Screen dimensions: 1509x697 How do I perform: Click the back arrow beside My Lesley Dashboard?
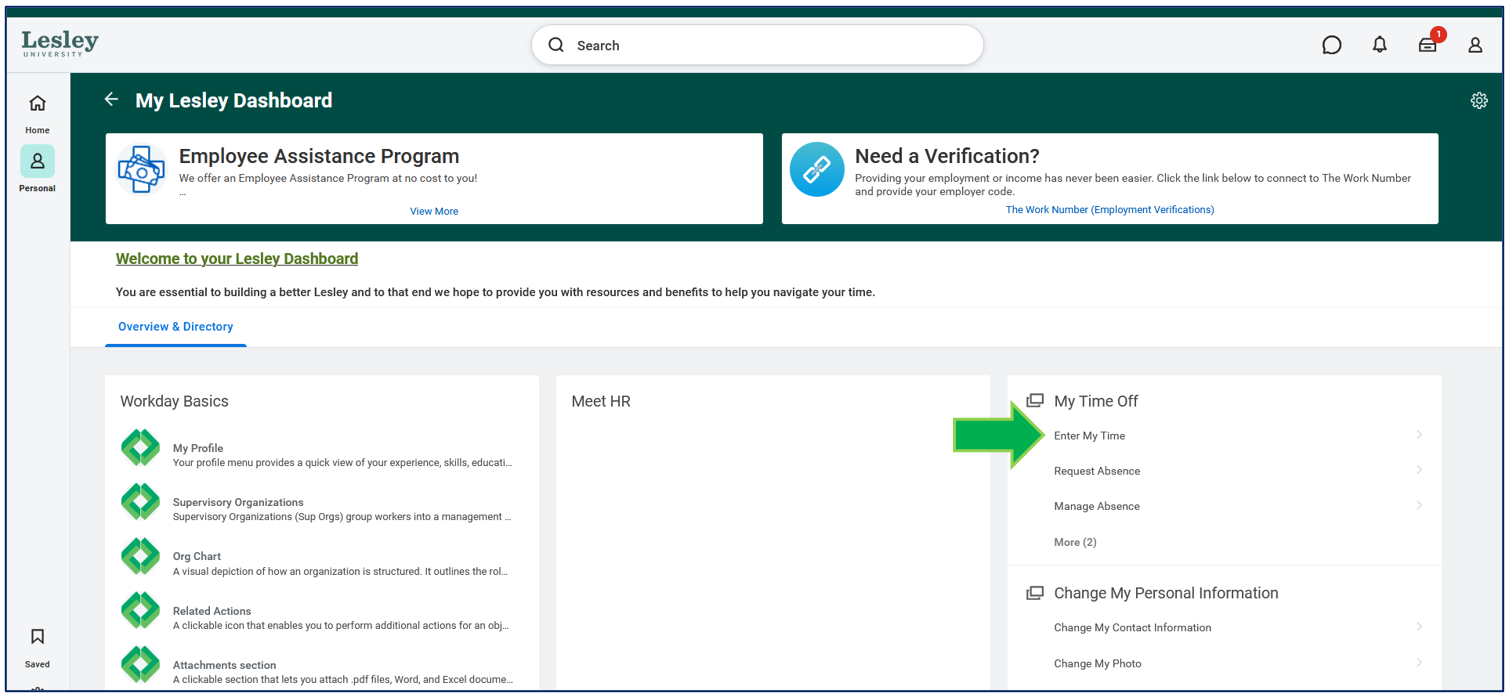(111, 99)
